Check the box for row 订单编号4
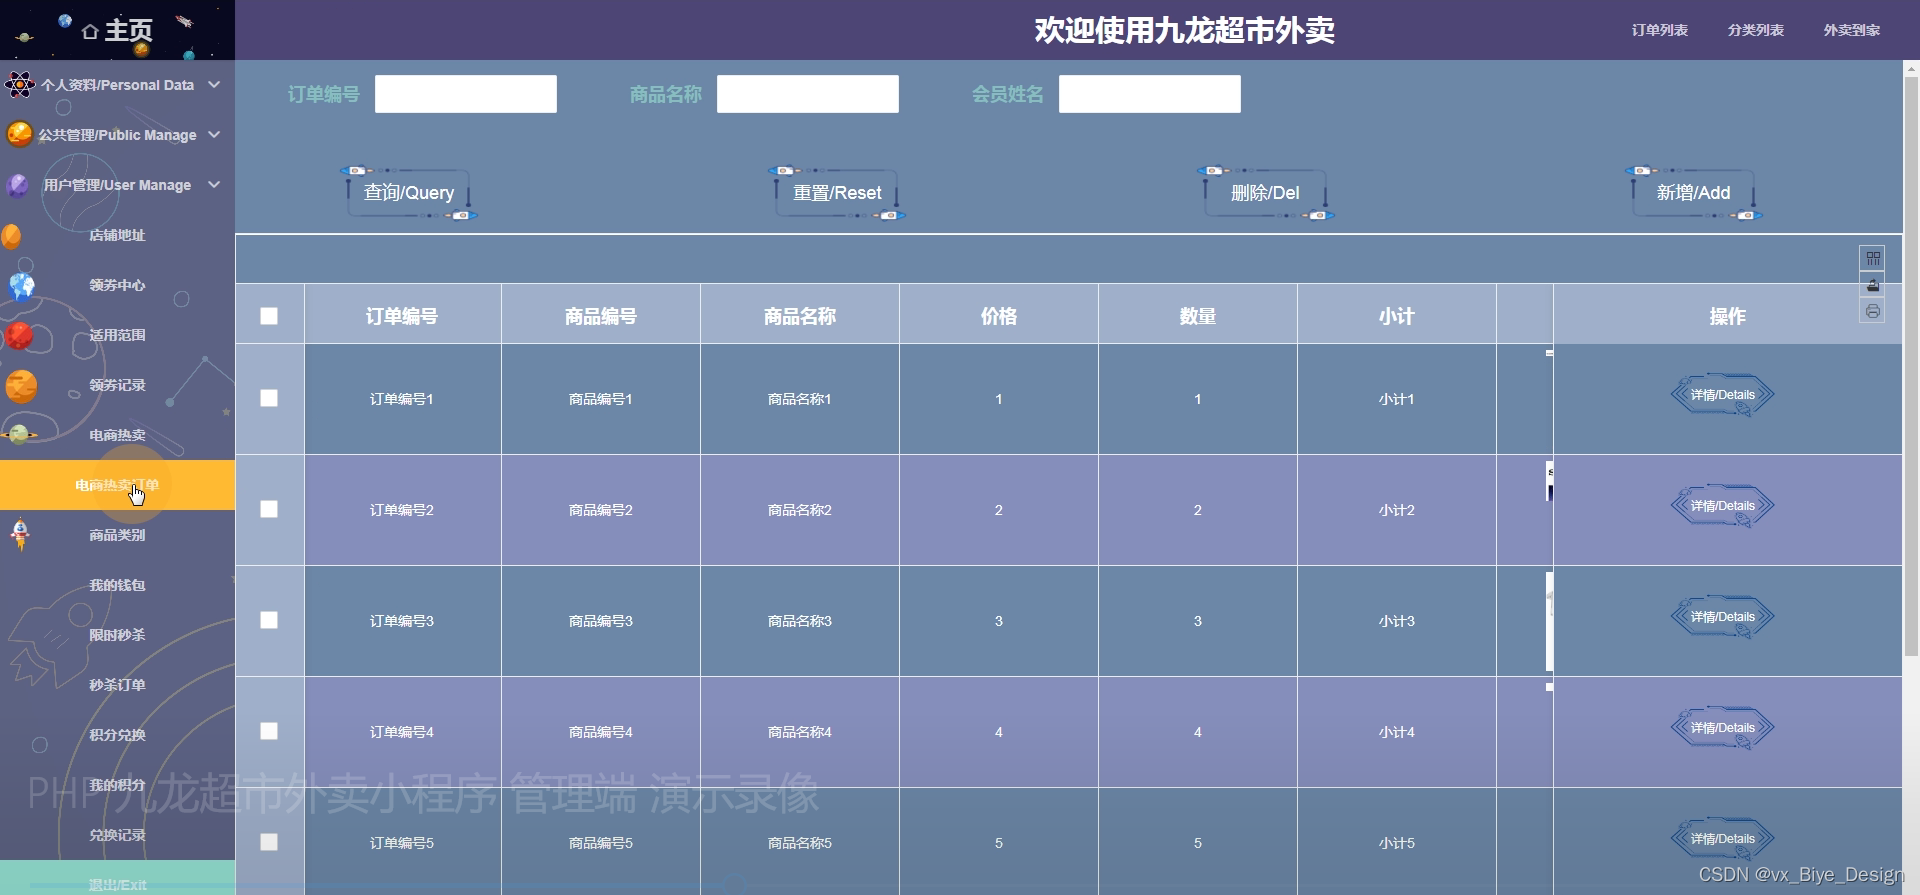This screenshot has width=1920, height=895. coord(269,731)
